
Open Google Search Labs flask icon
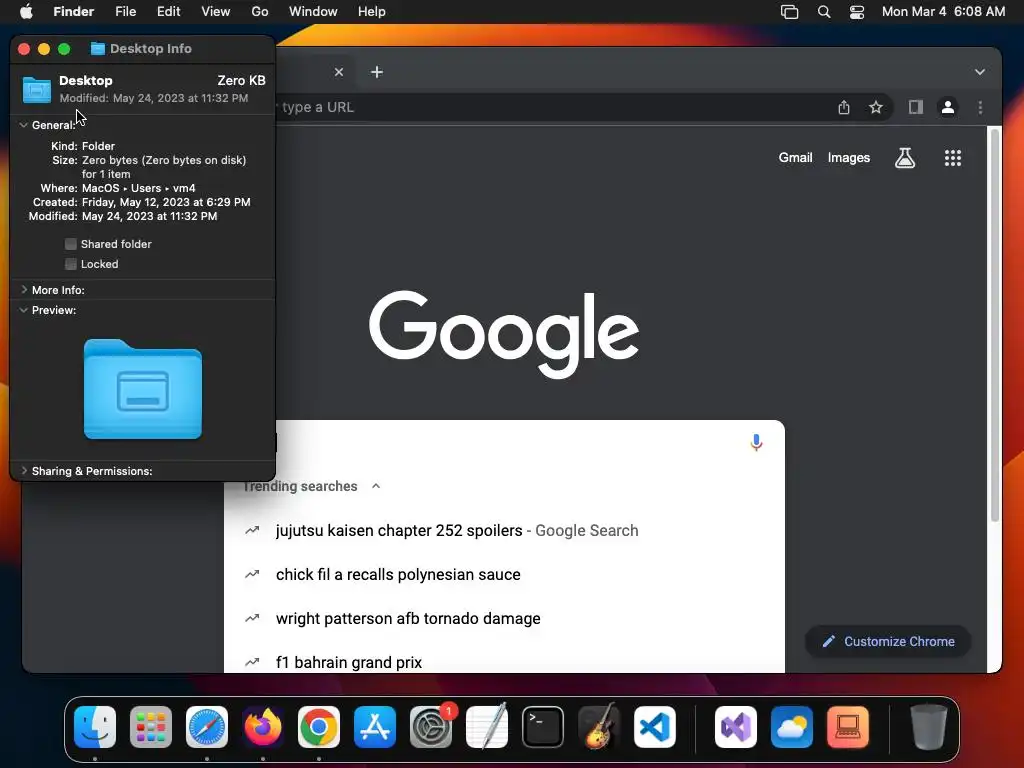[x=904, y=157]
